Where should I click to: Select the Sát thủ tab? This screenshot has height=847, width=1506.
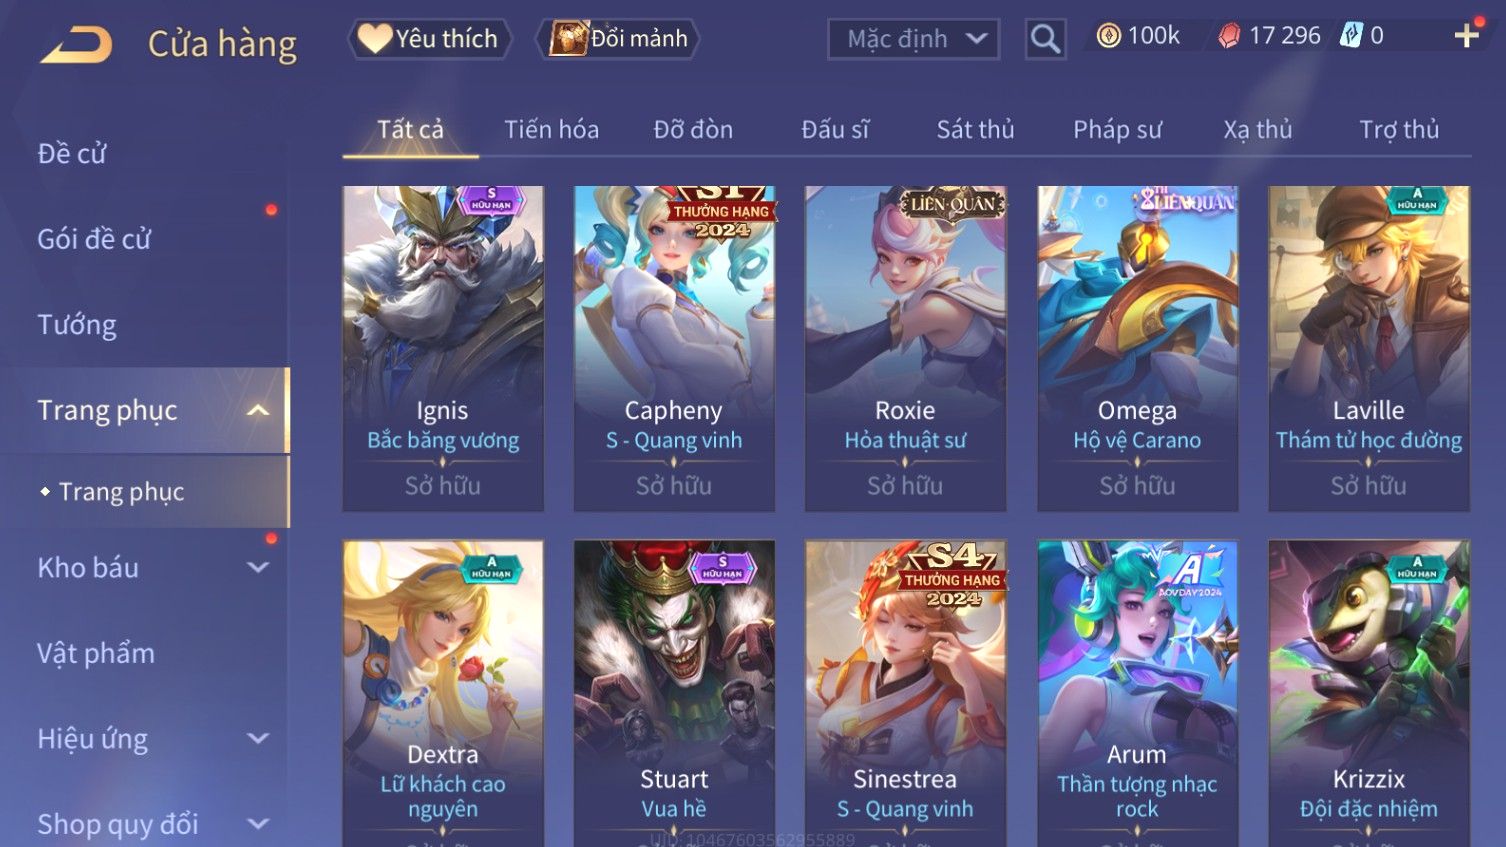click(x=975, y=130)
